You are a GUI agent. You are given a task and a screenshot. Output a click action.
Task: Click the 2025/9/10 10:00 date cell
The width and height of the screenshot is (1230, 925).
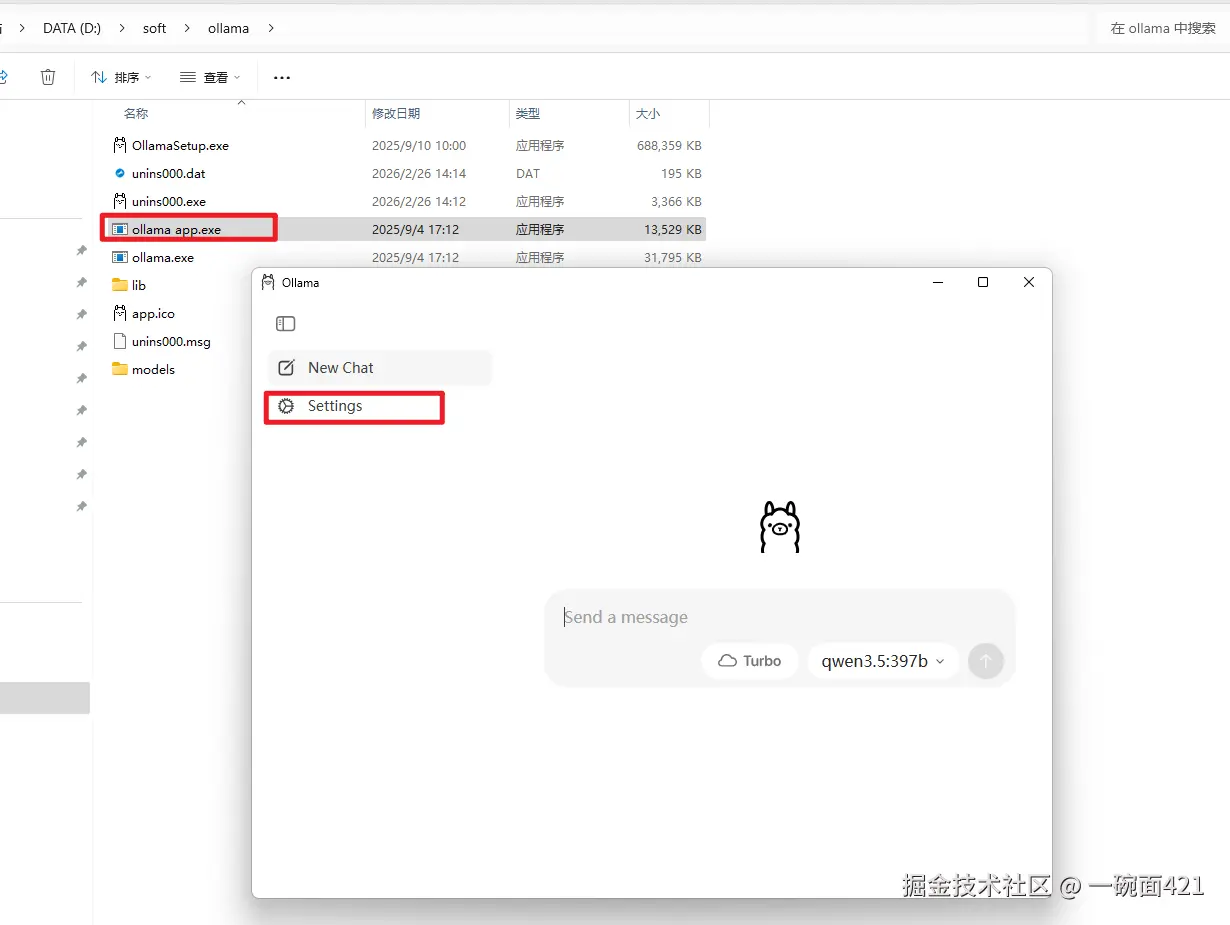(x=419, y=145)
